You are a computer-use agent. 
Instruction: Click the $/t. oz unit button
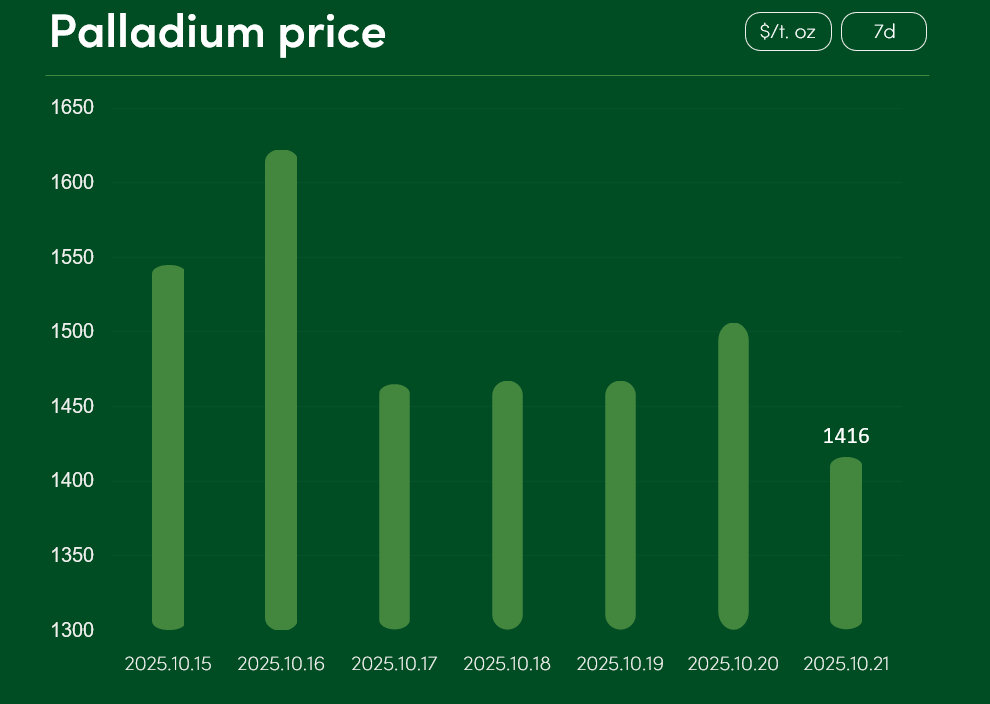(788, 32)
